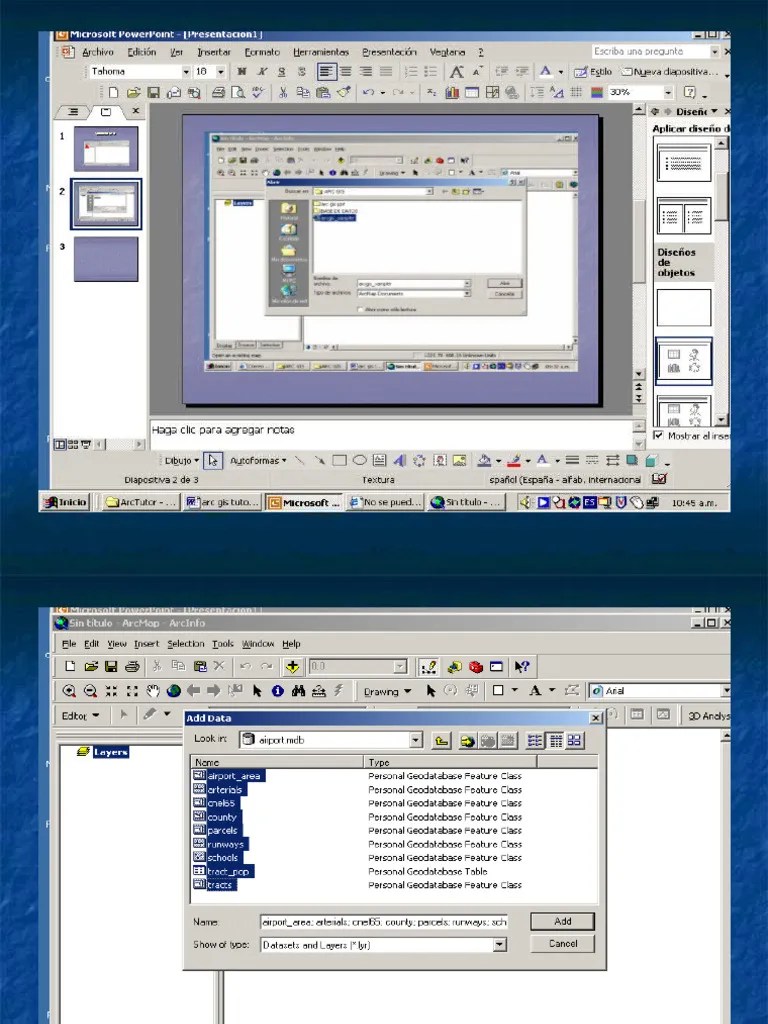Click the Name input field in Add Data
Screen dimensions: 768x1024
coord(384,922)
